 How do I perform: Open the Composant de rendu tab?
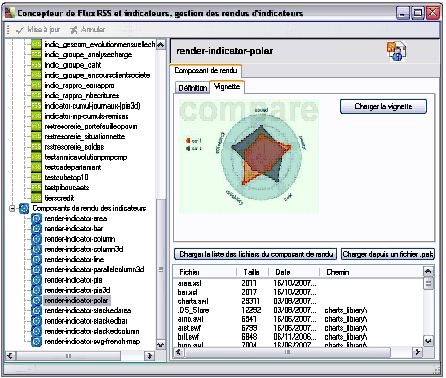(206, 71)
